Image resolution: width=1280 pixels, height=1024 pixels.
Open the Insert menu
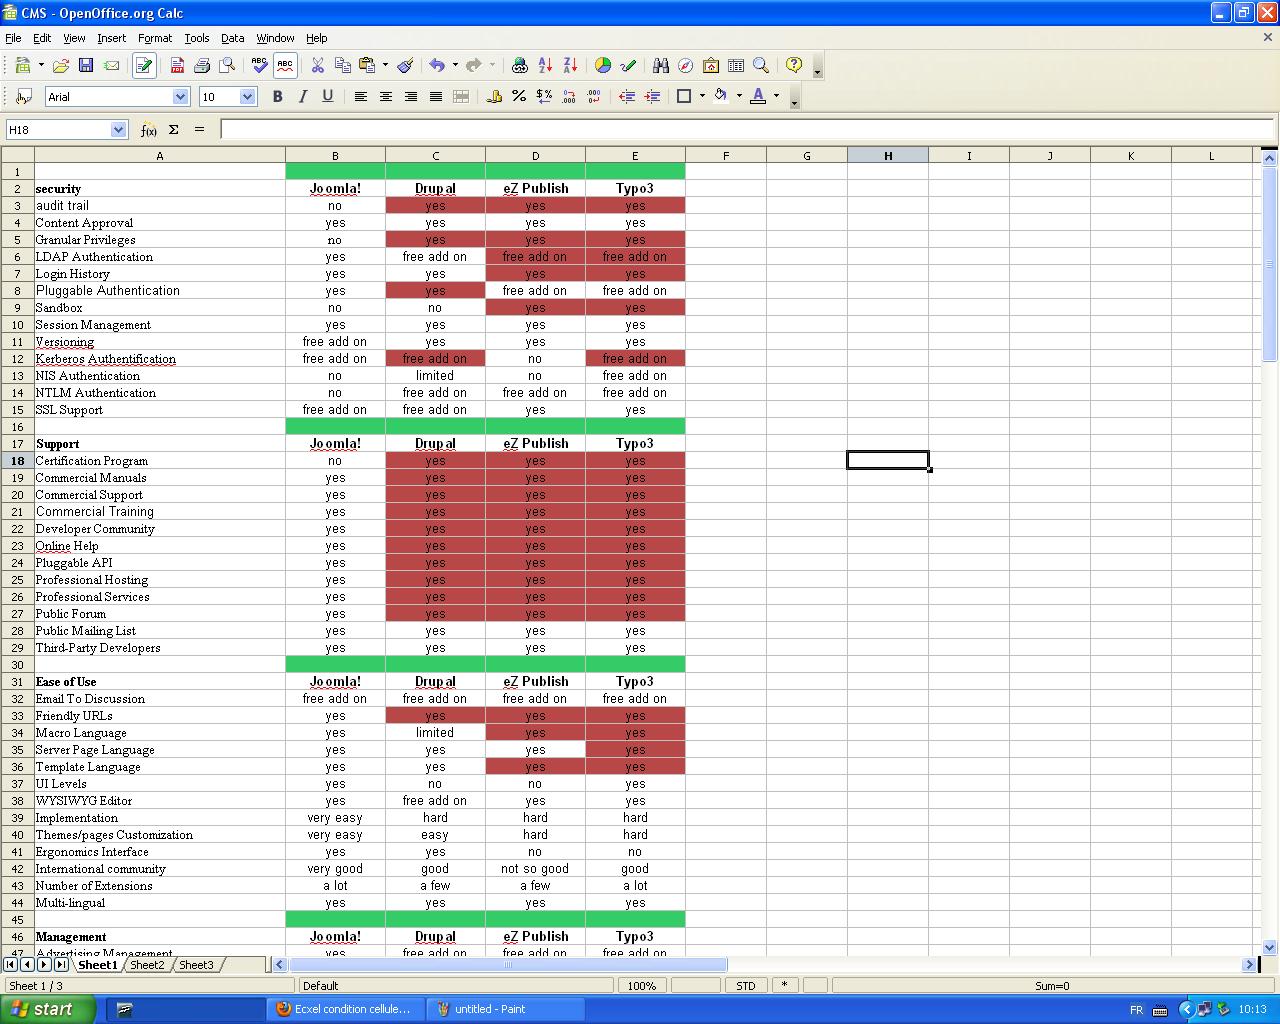[x=111, y=38]
